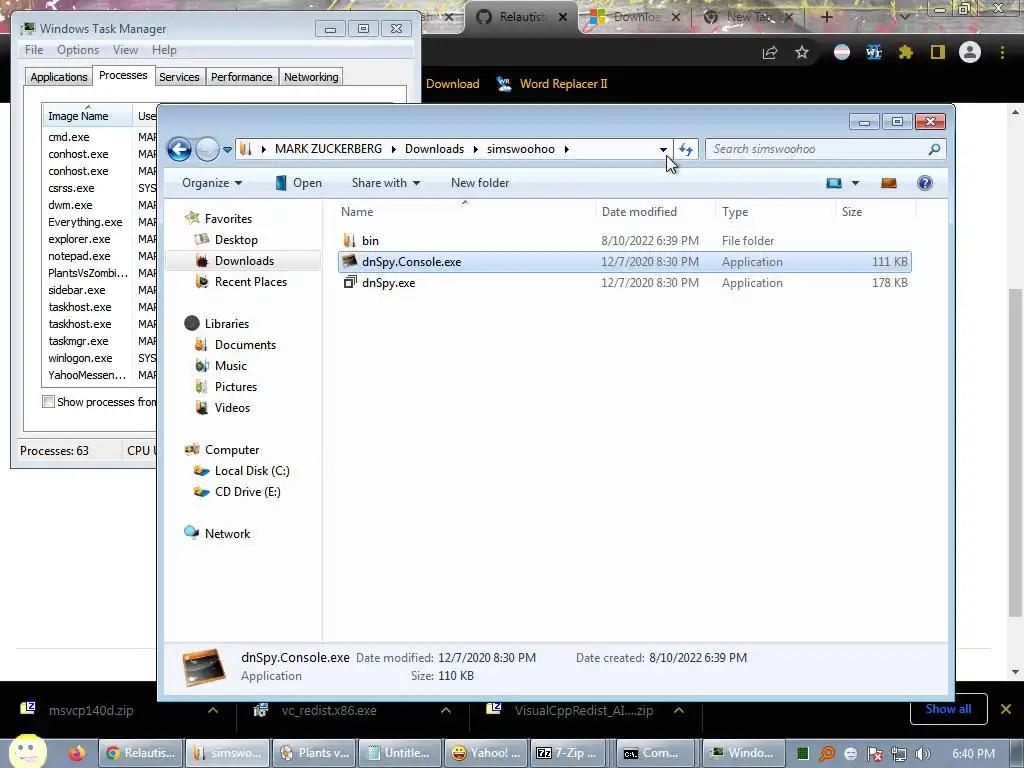Open the Organize dropdown menu
The height and width of the screenshot is (768, 1024).
tap(212, 183)
